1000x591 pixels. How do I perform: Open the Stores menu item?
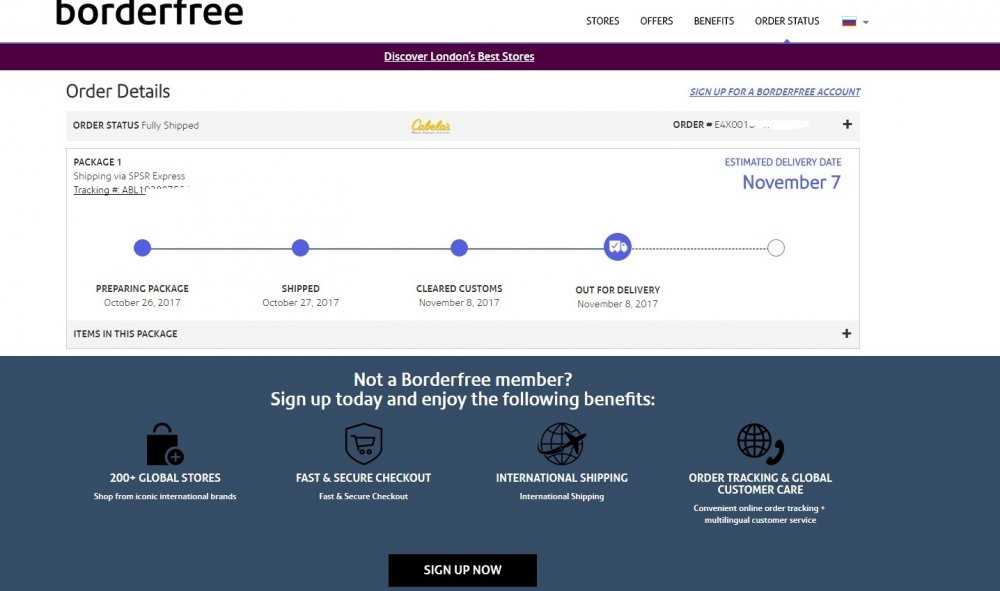(603, 21)
